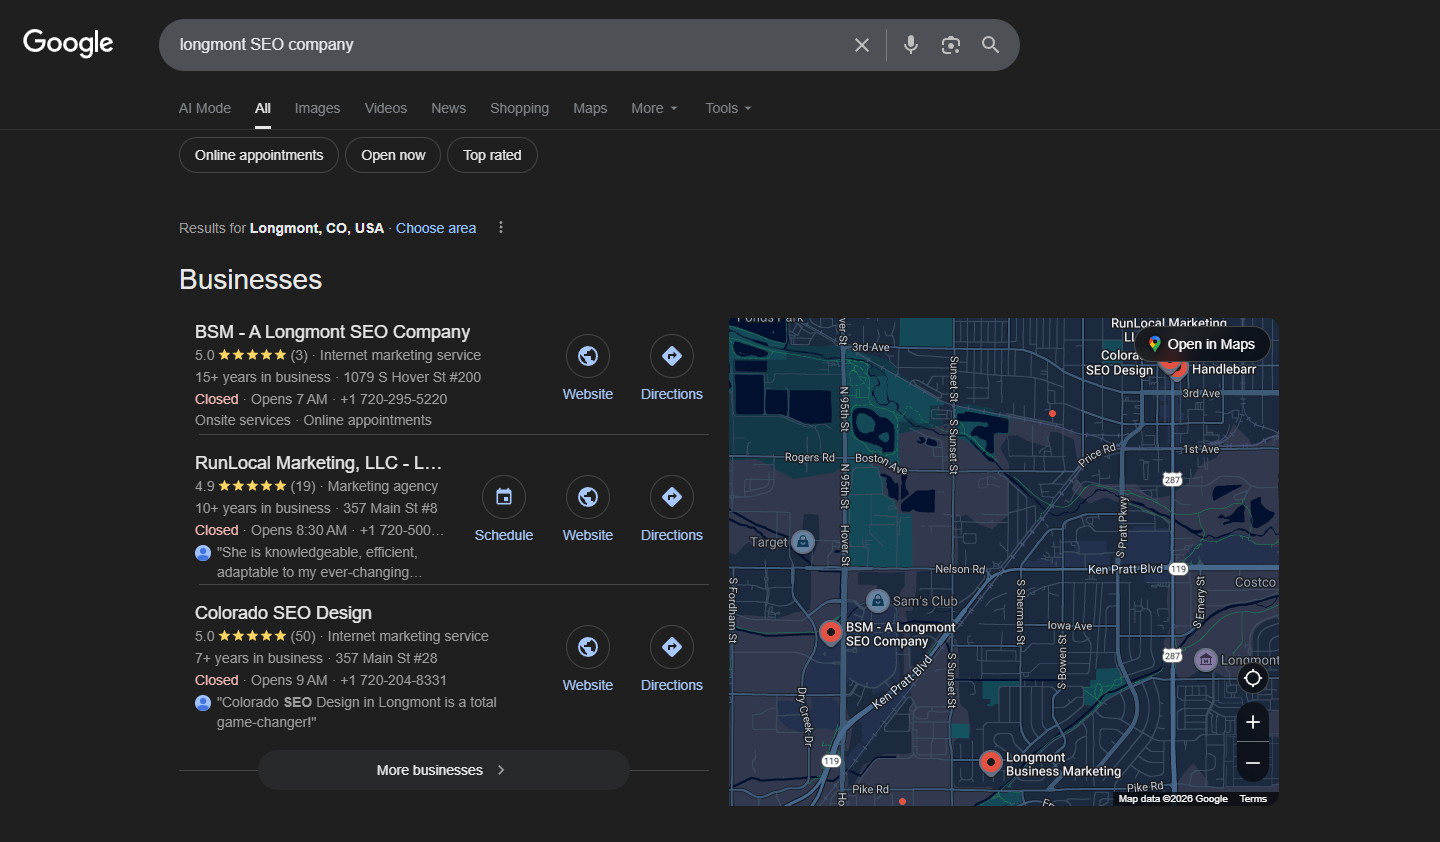
Task: Enable the Online appointments filter
Action: coord(258,155)
